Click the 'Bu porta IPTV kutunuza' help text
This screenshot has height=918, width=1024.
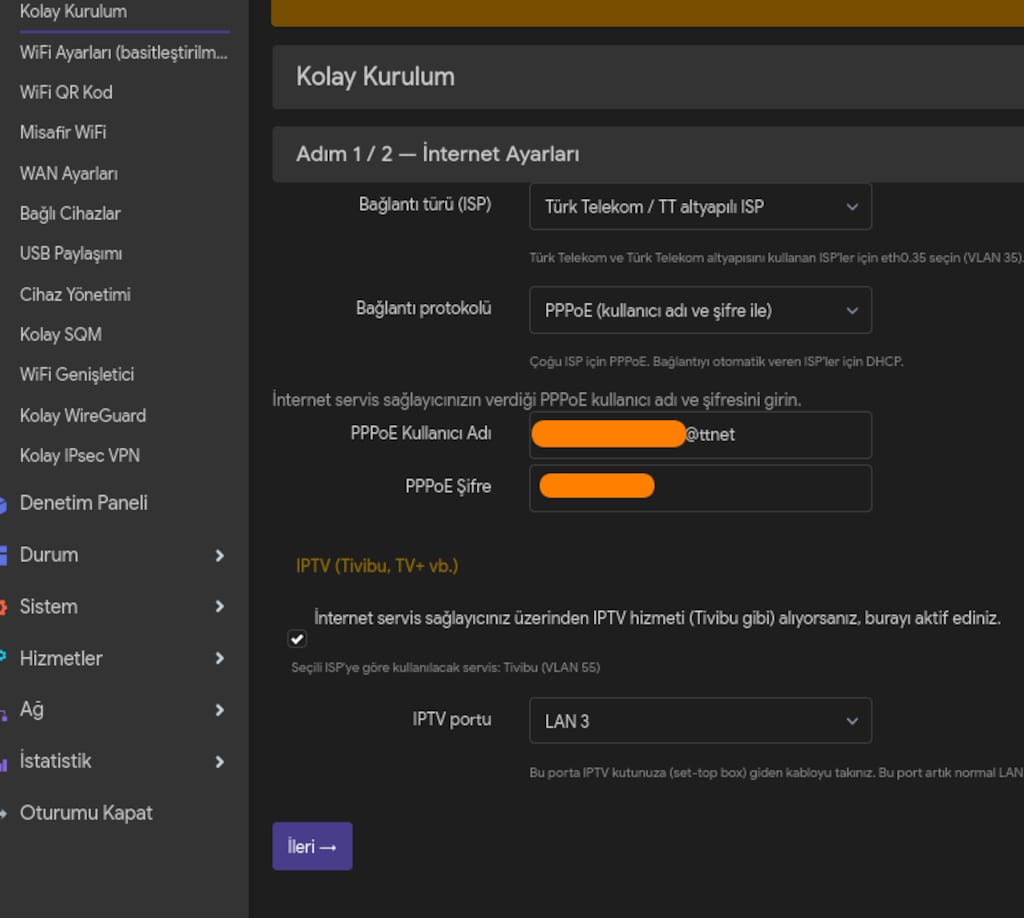tap(776, 772)
